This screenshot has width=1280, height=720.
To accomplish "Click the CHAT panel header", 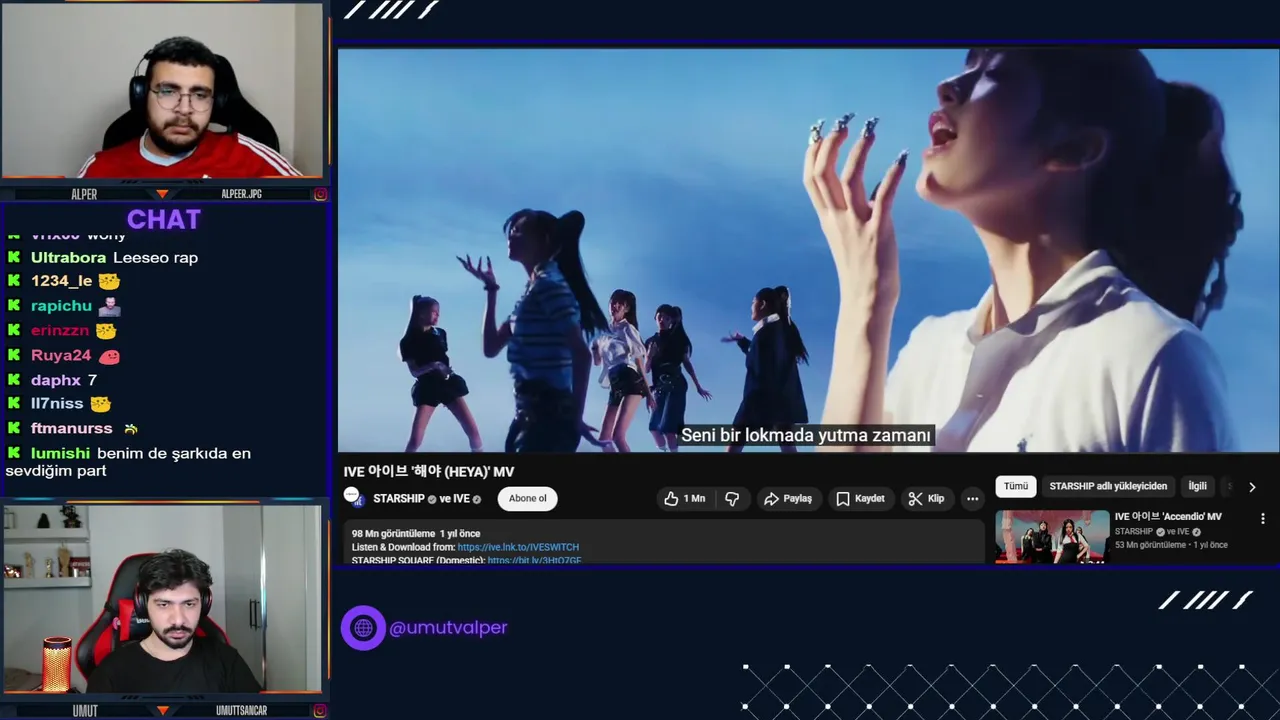I will pos(164,219).
